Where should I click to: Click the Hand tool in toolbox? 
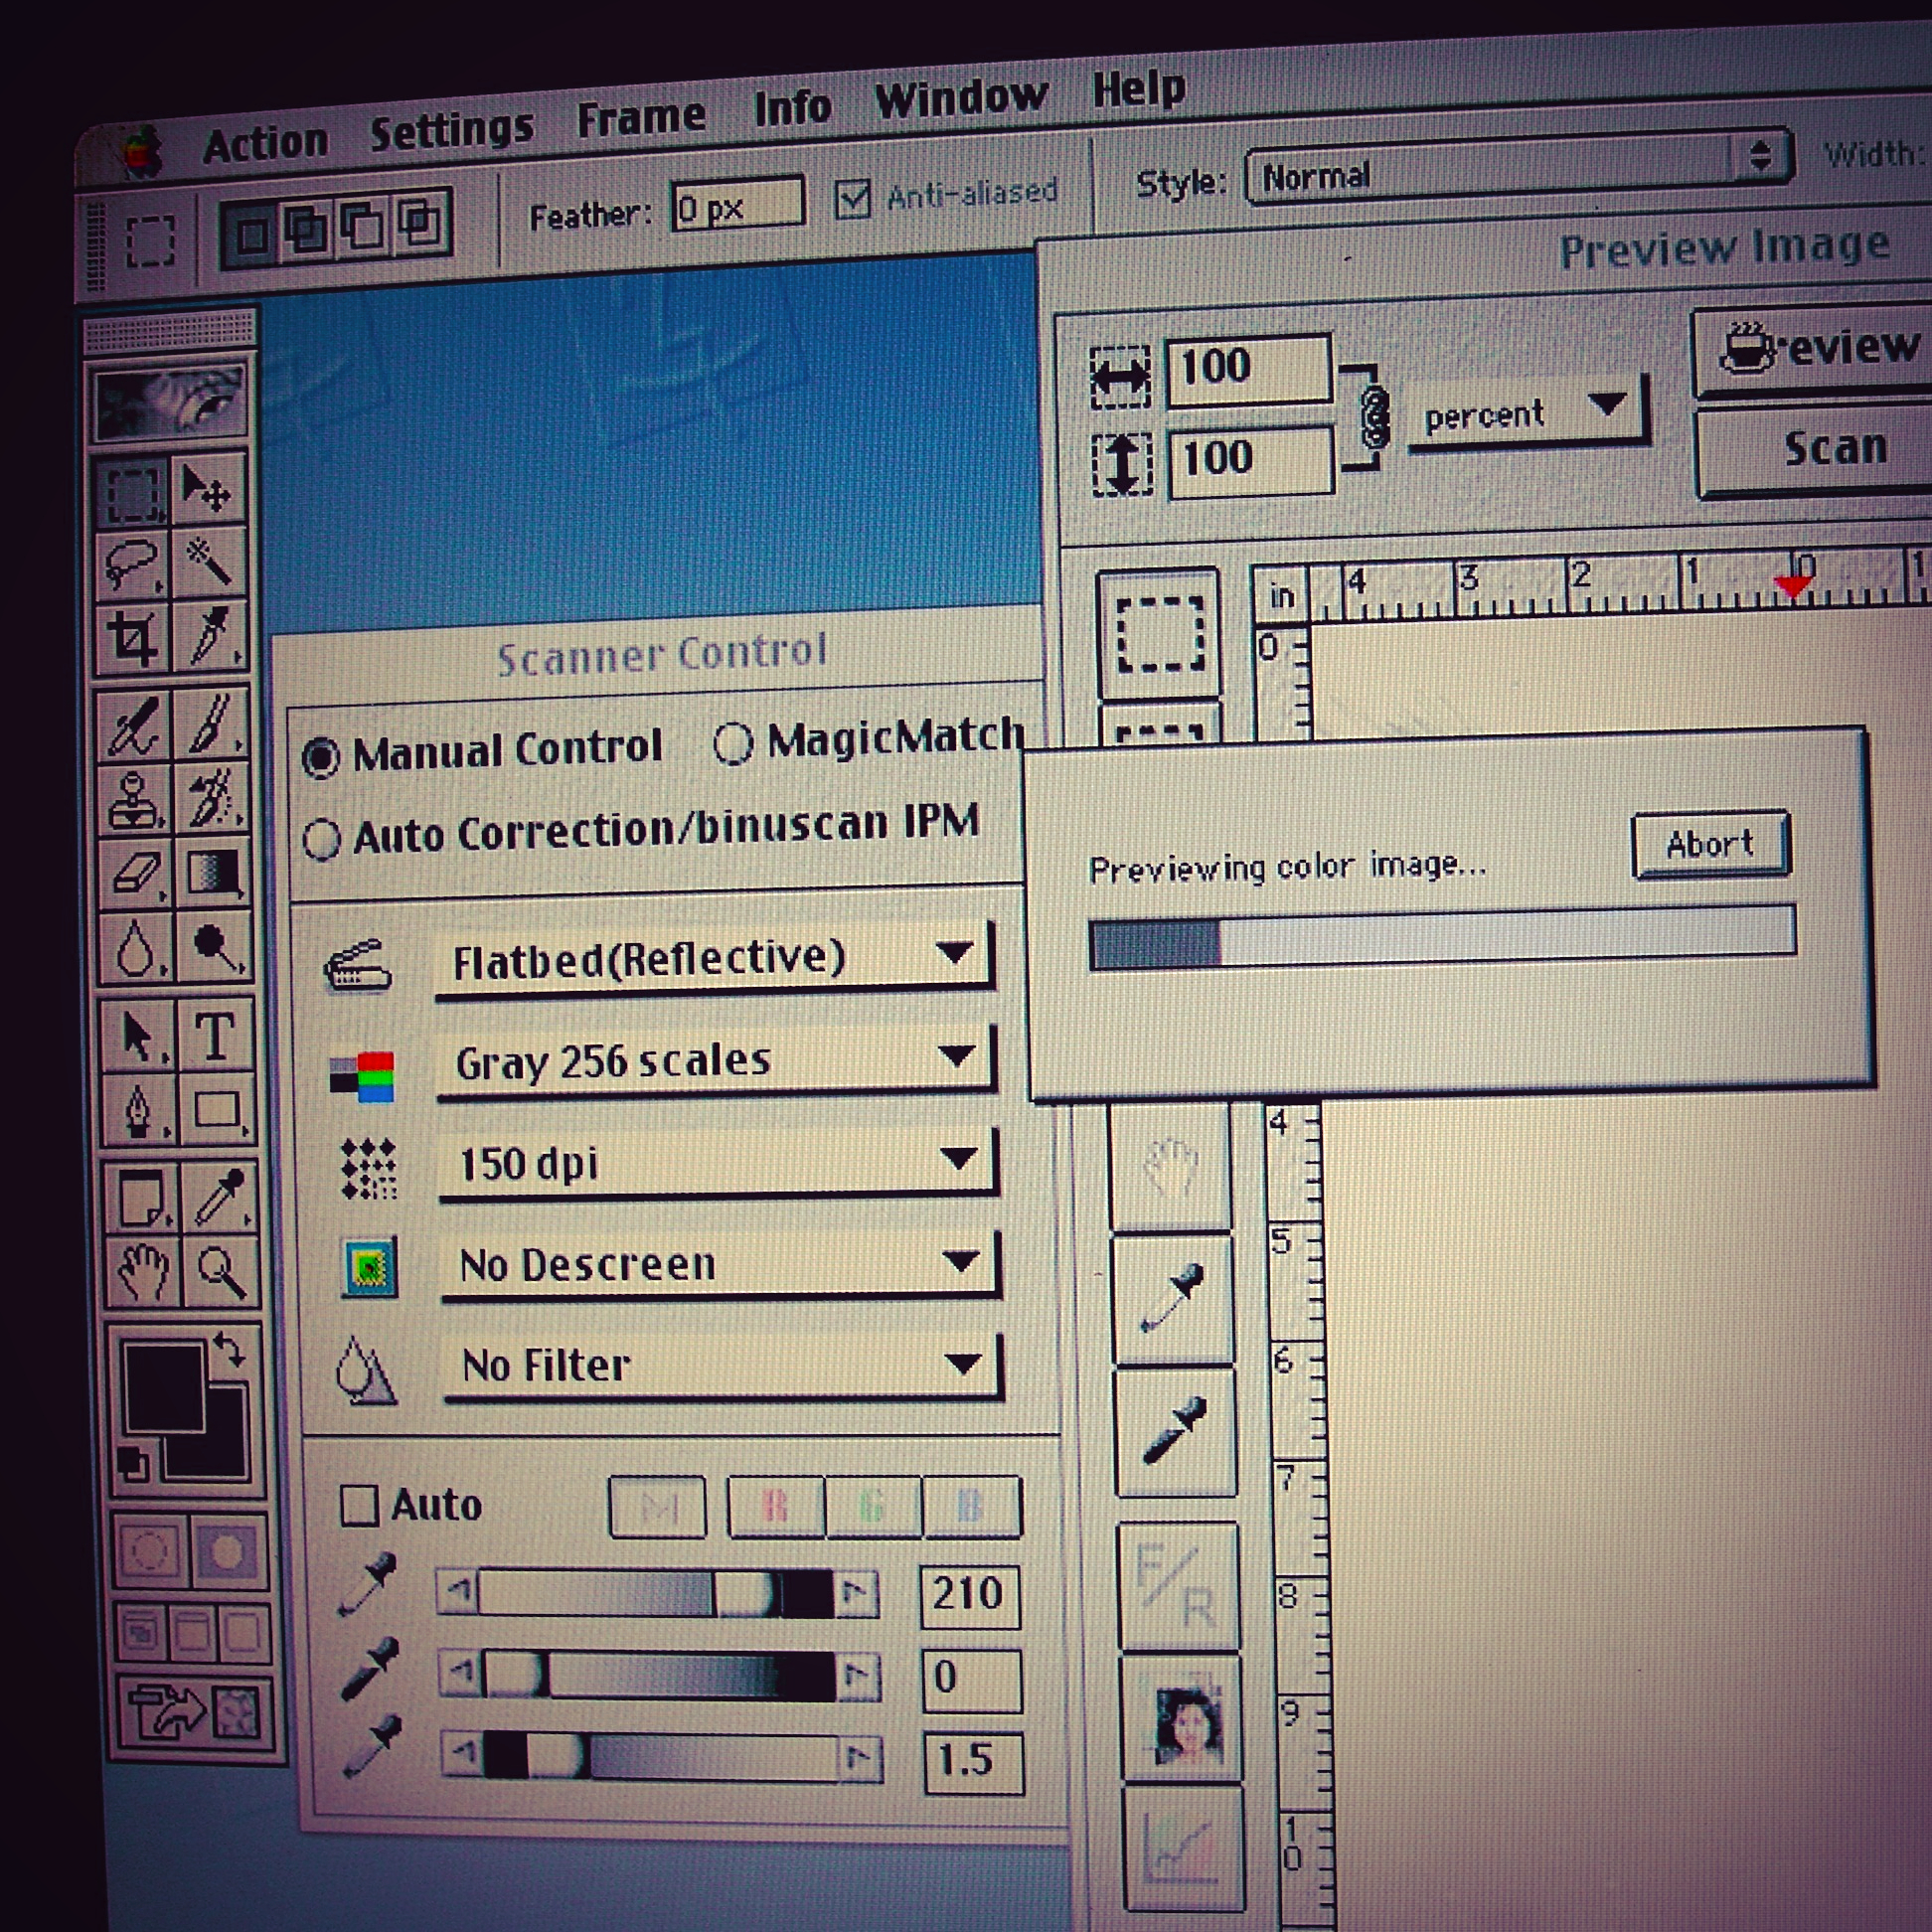pyautogui.click(x=144, y=1272)
